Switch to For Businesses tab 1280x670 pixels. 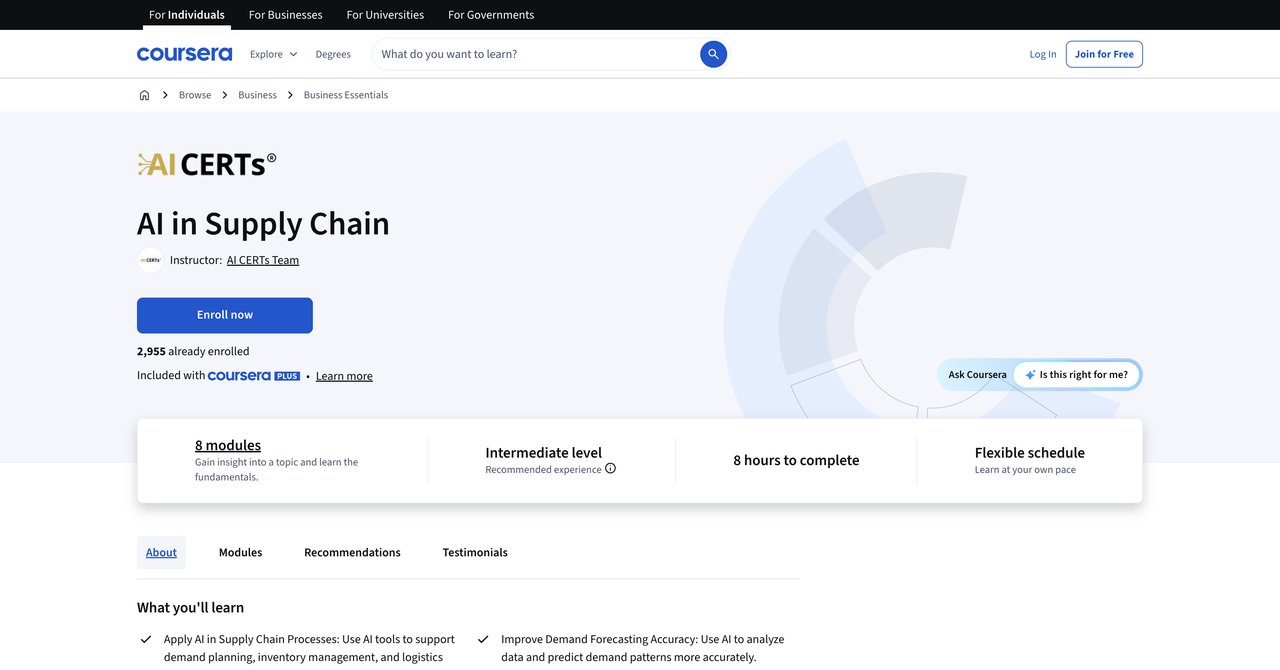click(285, 15)
